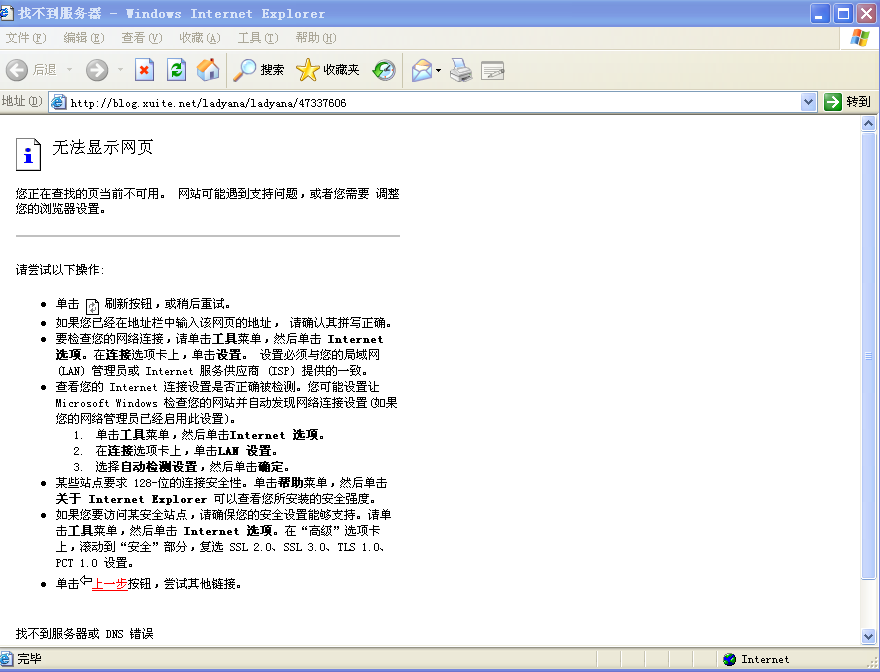880x672 pixels.
Task: Click the 地址(D) label
Action: coord(22,102)
